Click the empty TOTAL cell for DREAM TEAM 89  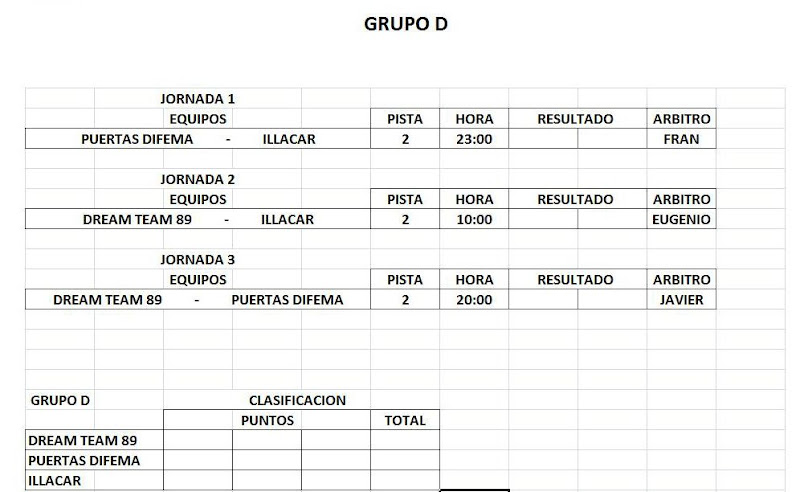click(405, 441)
